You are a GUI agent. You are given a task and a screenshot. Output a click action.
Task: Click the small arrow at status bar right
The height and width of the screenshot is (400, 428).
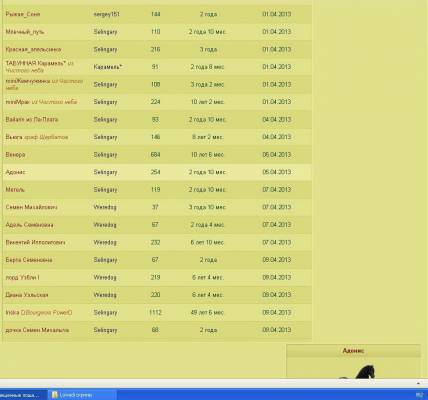(418, 384)
